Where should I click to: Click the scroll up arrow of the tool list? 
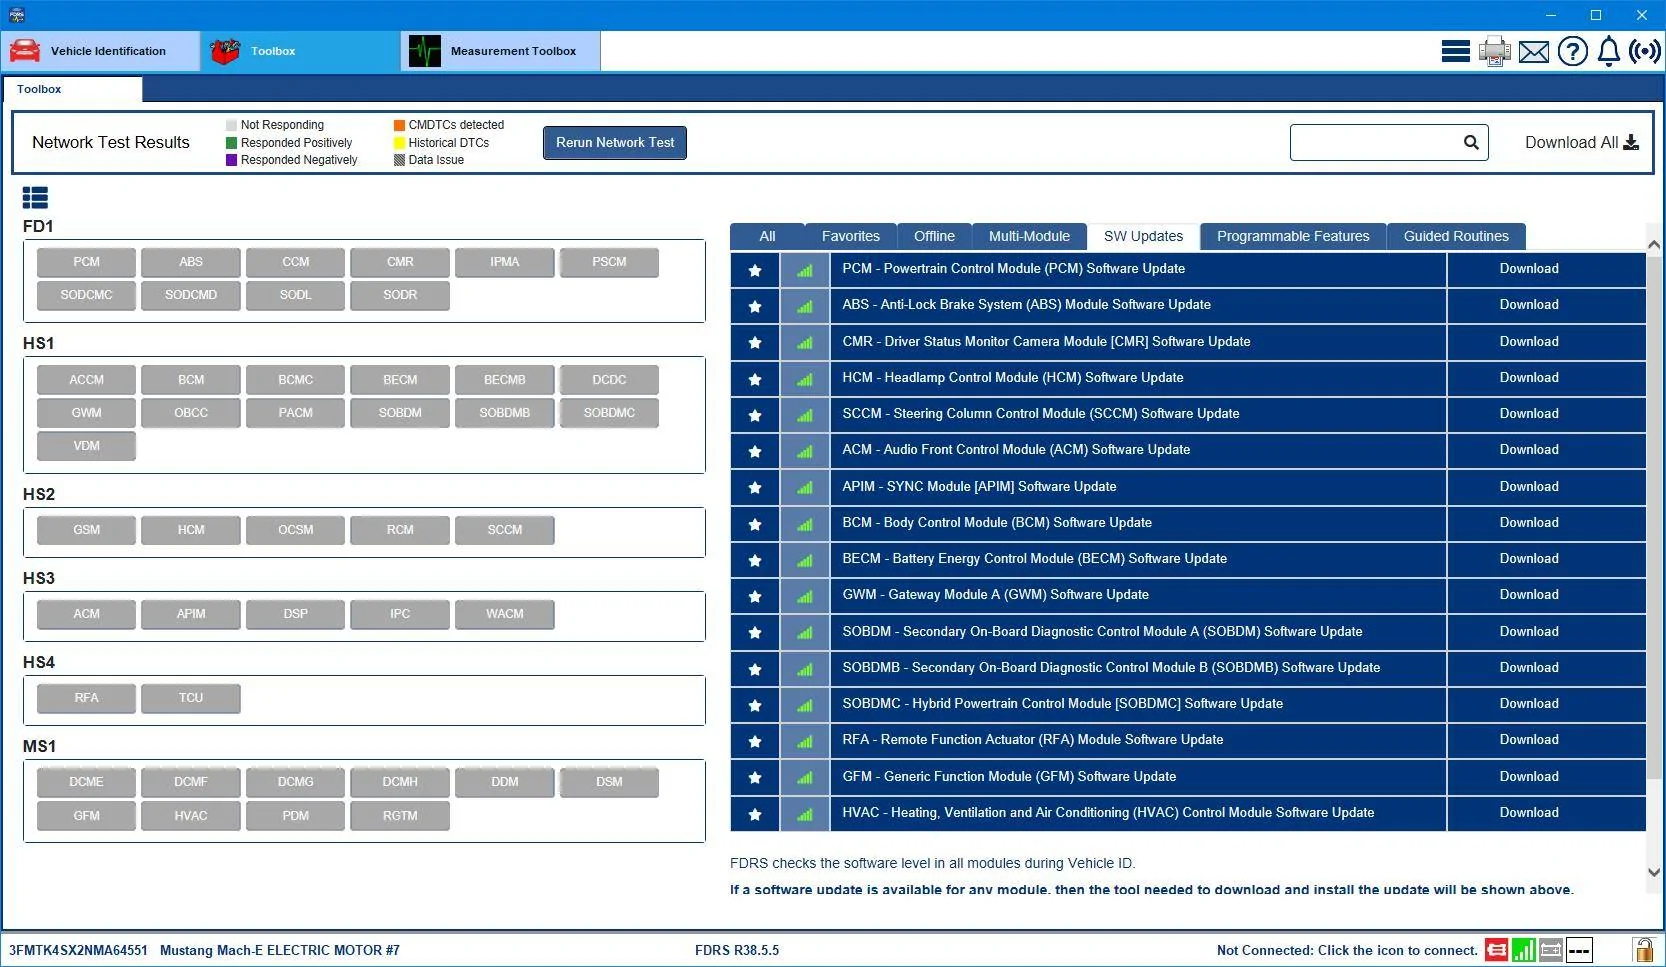click(1654, 245)
